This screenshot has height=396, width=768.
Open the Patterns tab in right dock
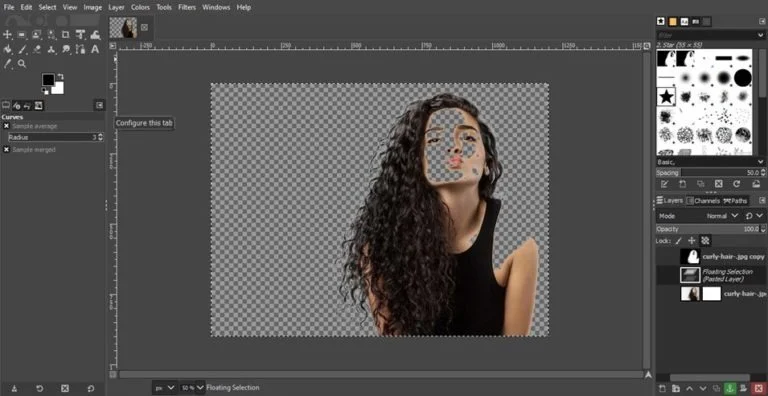[672, 21]
